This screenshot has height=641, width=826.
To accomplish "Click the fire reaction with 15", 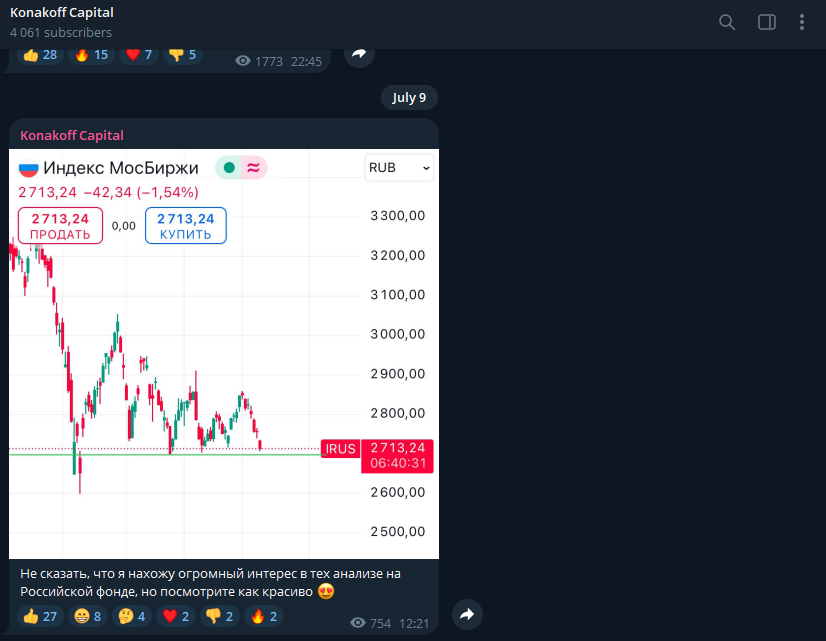I will tap(91, 55).
